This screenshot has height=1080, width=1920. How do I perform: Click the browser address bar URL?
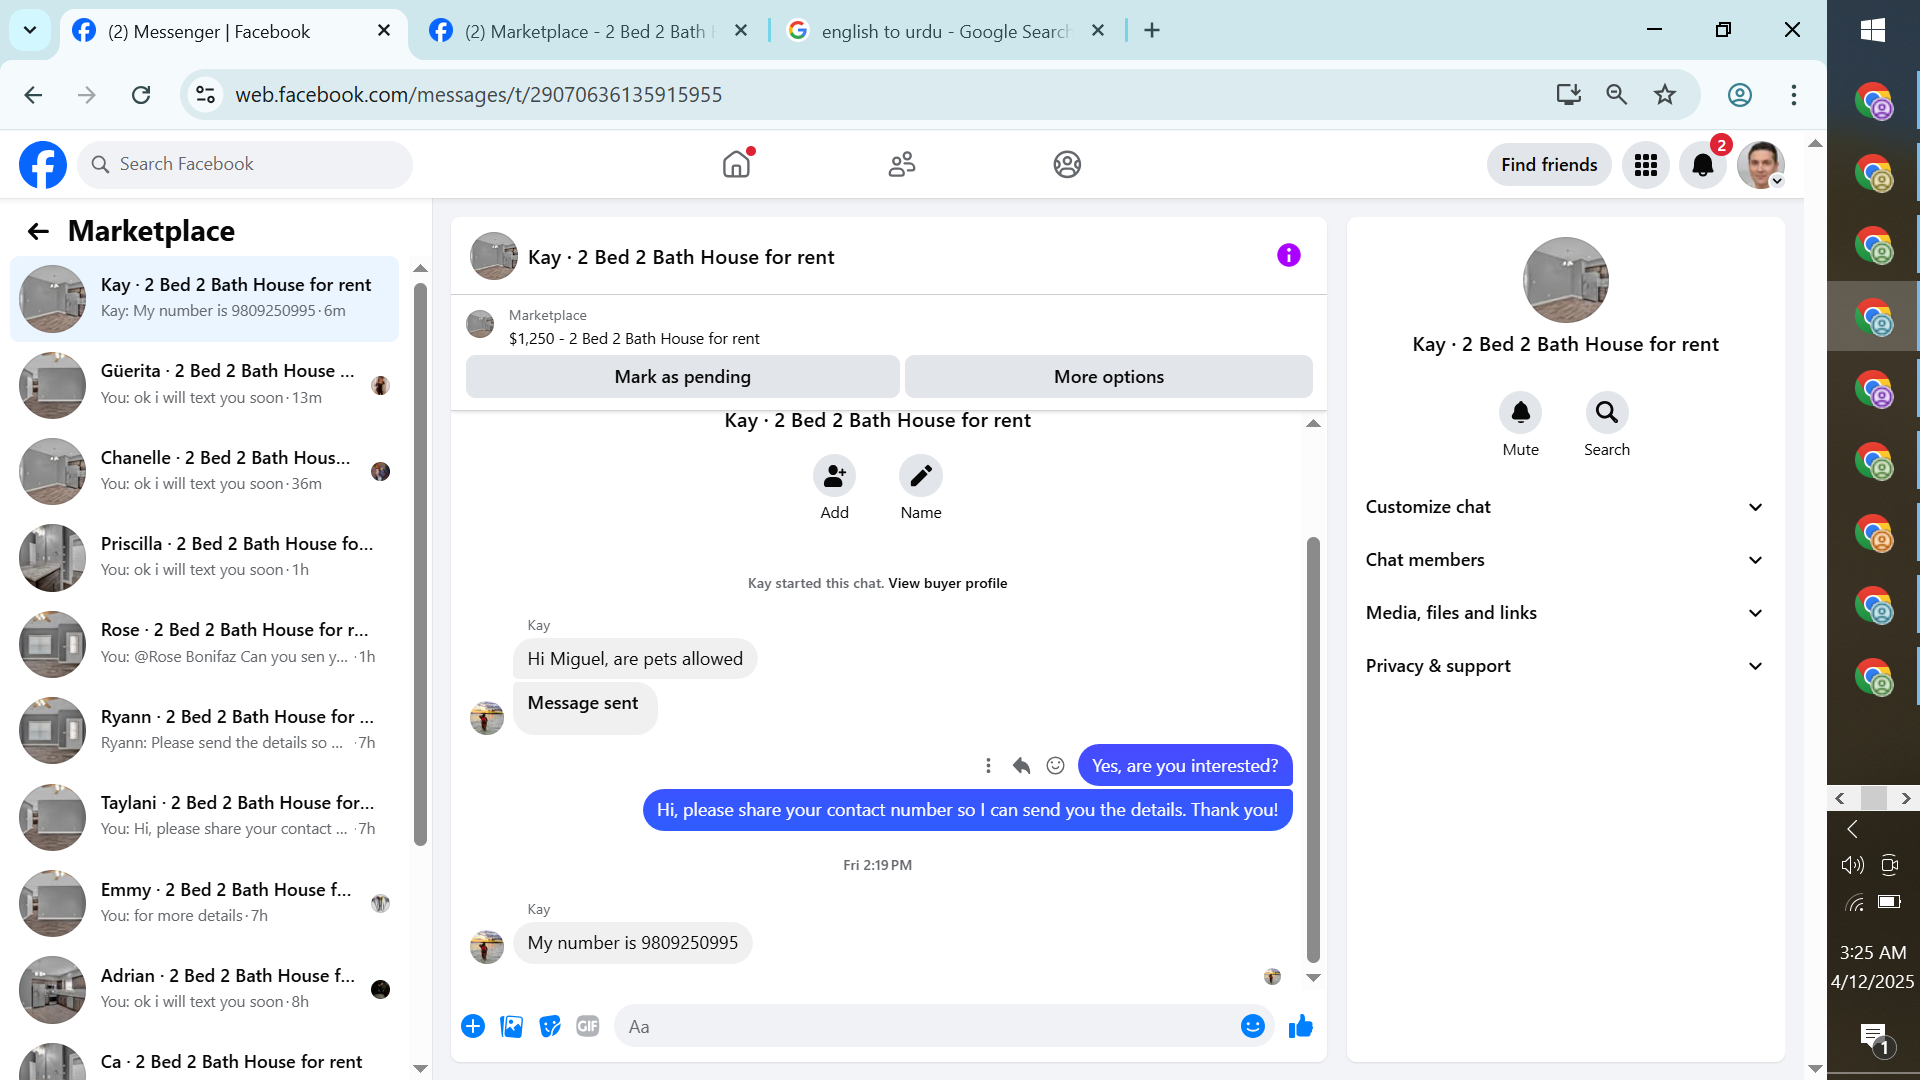point(479,95)
